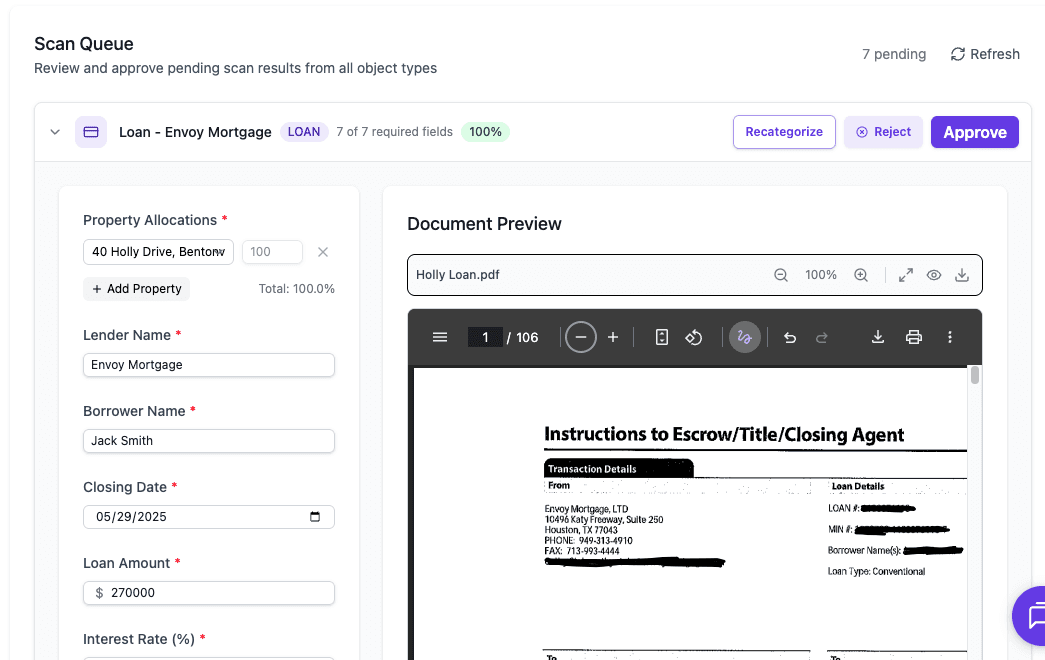Remove the 40 Holly Drive allocation row
1045x660 pixels.
[x=322, y=252]
